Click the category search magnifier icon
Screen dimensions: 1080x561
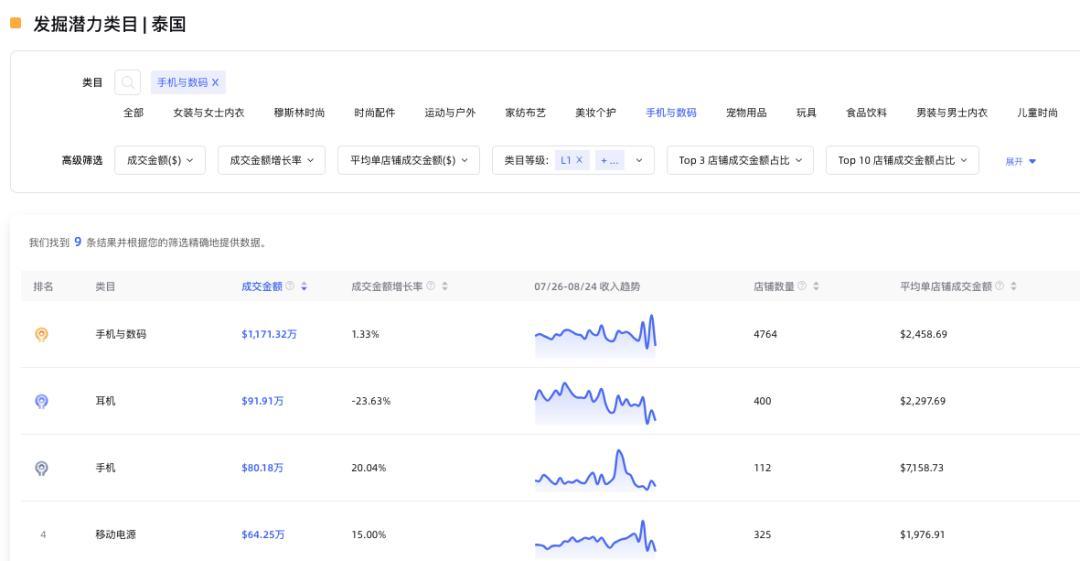tap(127, 82)
